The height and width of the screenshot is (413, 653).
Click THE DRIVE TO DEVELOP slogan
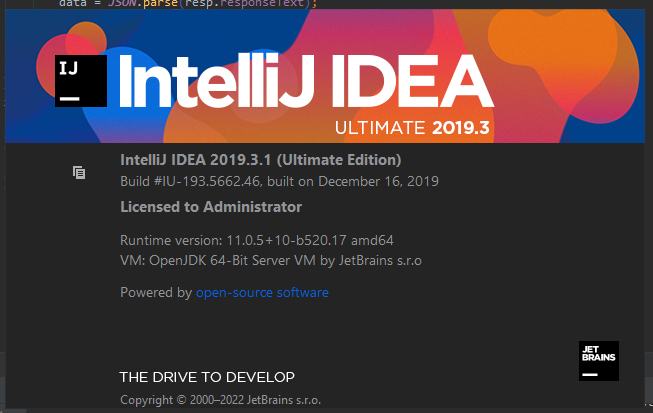click(x=207, y=377)
